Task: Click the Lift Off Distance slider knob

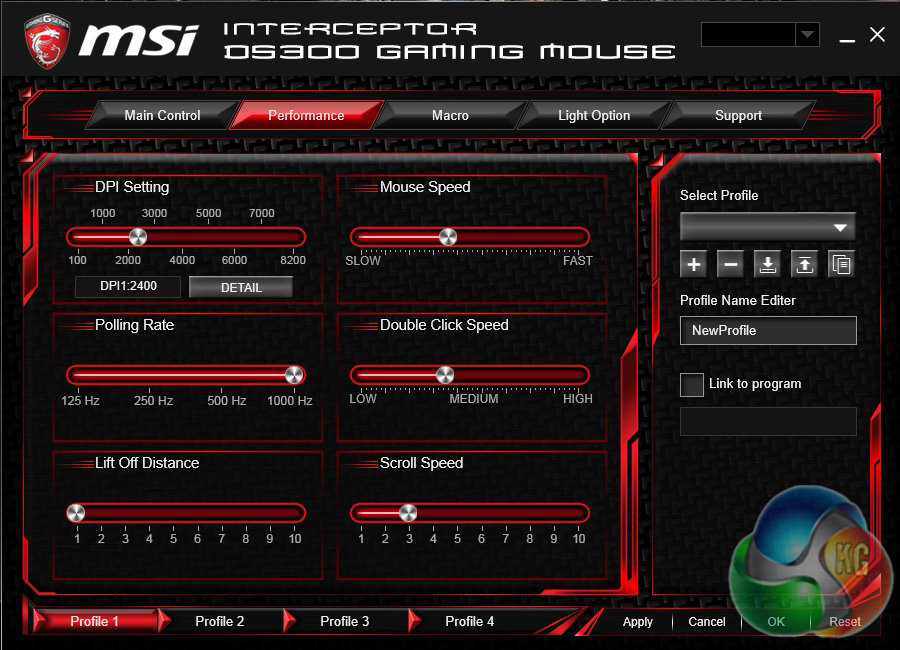Action: (76, 513)
